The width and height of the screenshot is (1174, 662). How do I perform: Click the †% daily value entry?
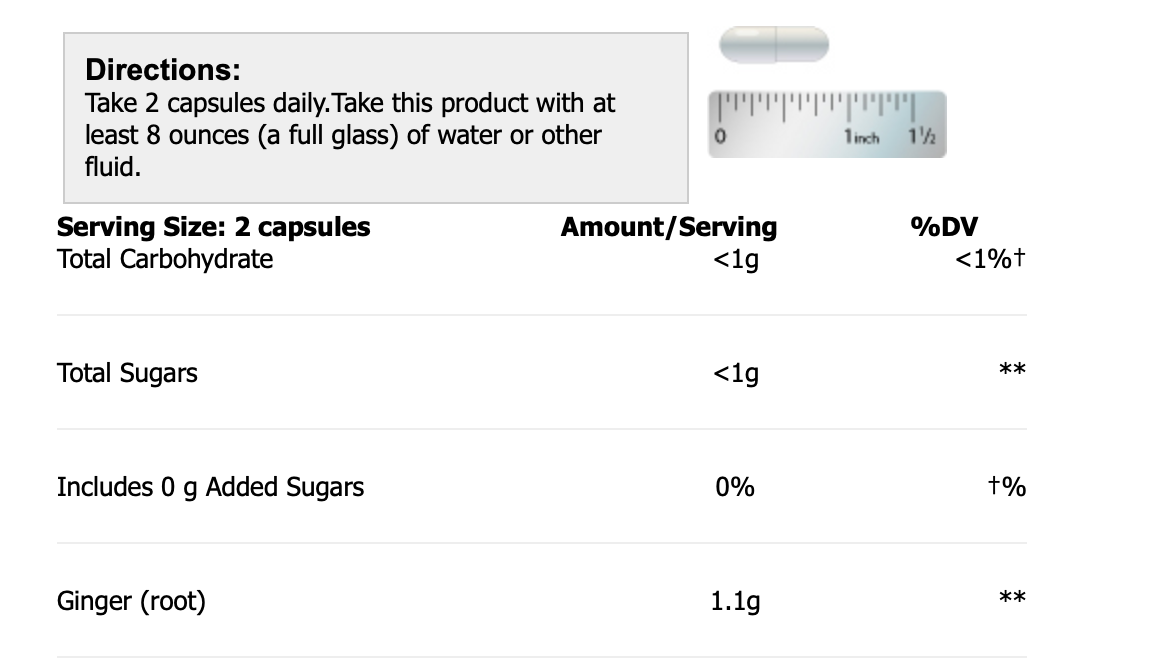[x=1006, y=487]
